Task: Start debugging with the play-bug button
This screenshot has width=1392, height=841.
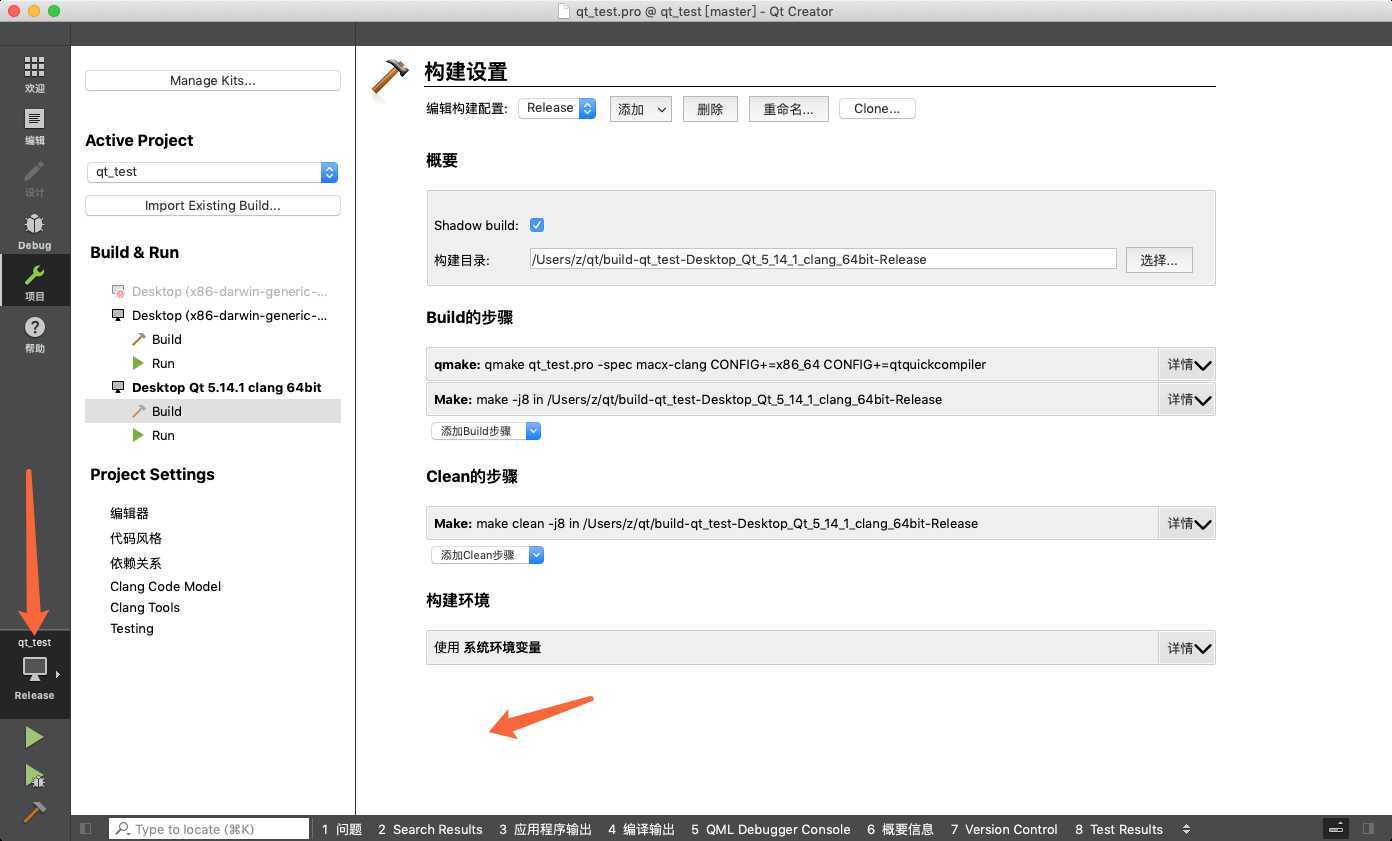Action: [x=34, y=775]
